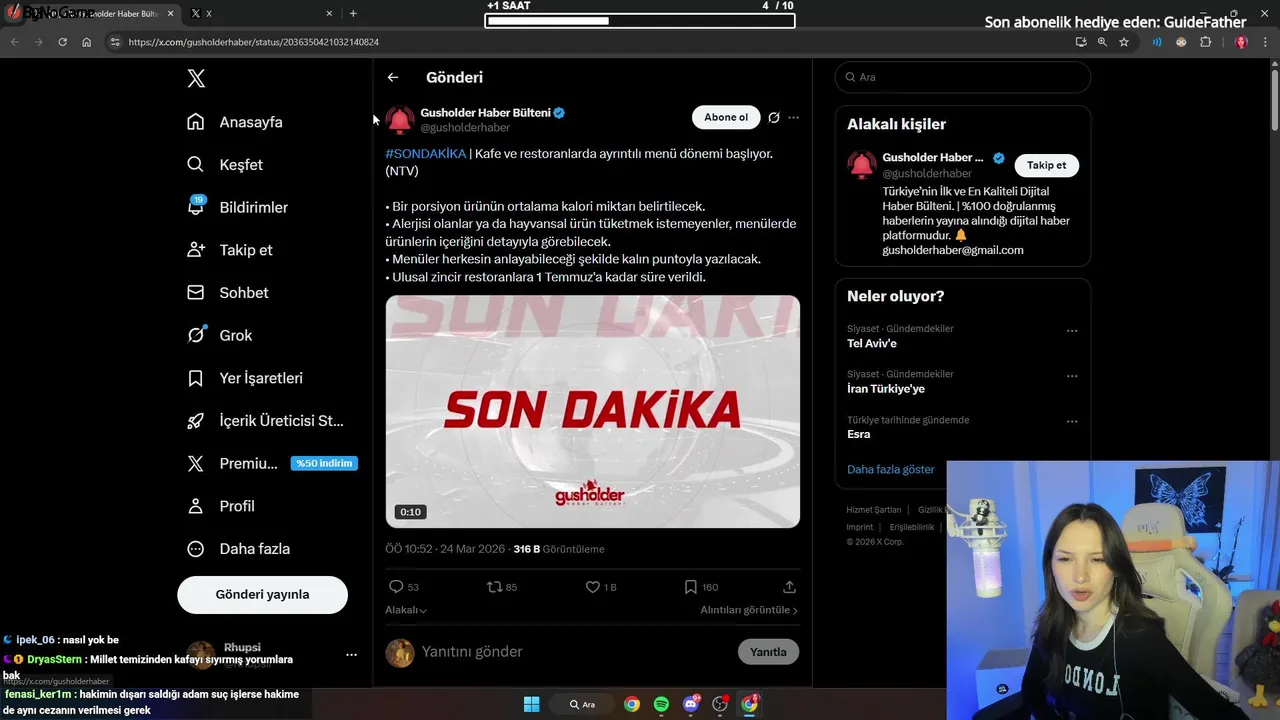Open the Hizmet Şartları footer link
The width and height of the screenshot is (1280, 720).
tap(874, 510)
